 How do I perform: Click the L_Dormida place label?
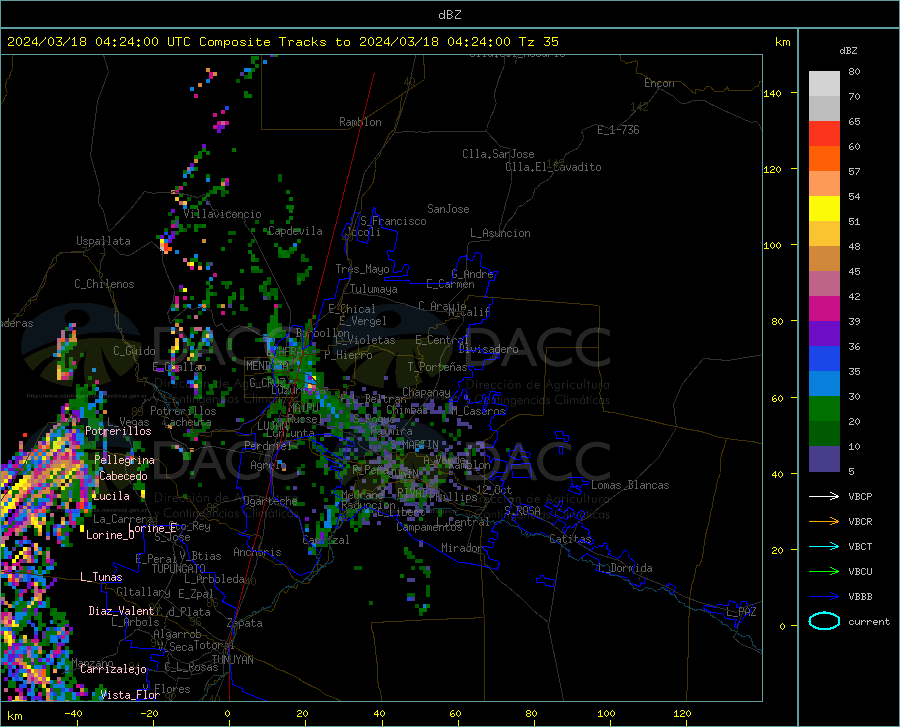click(x=625, y=568)
